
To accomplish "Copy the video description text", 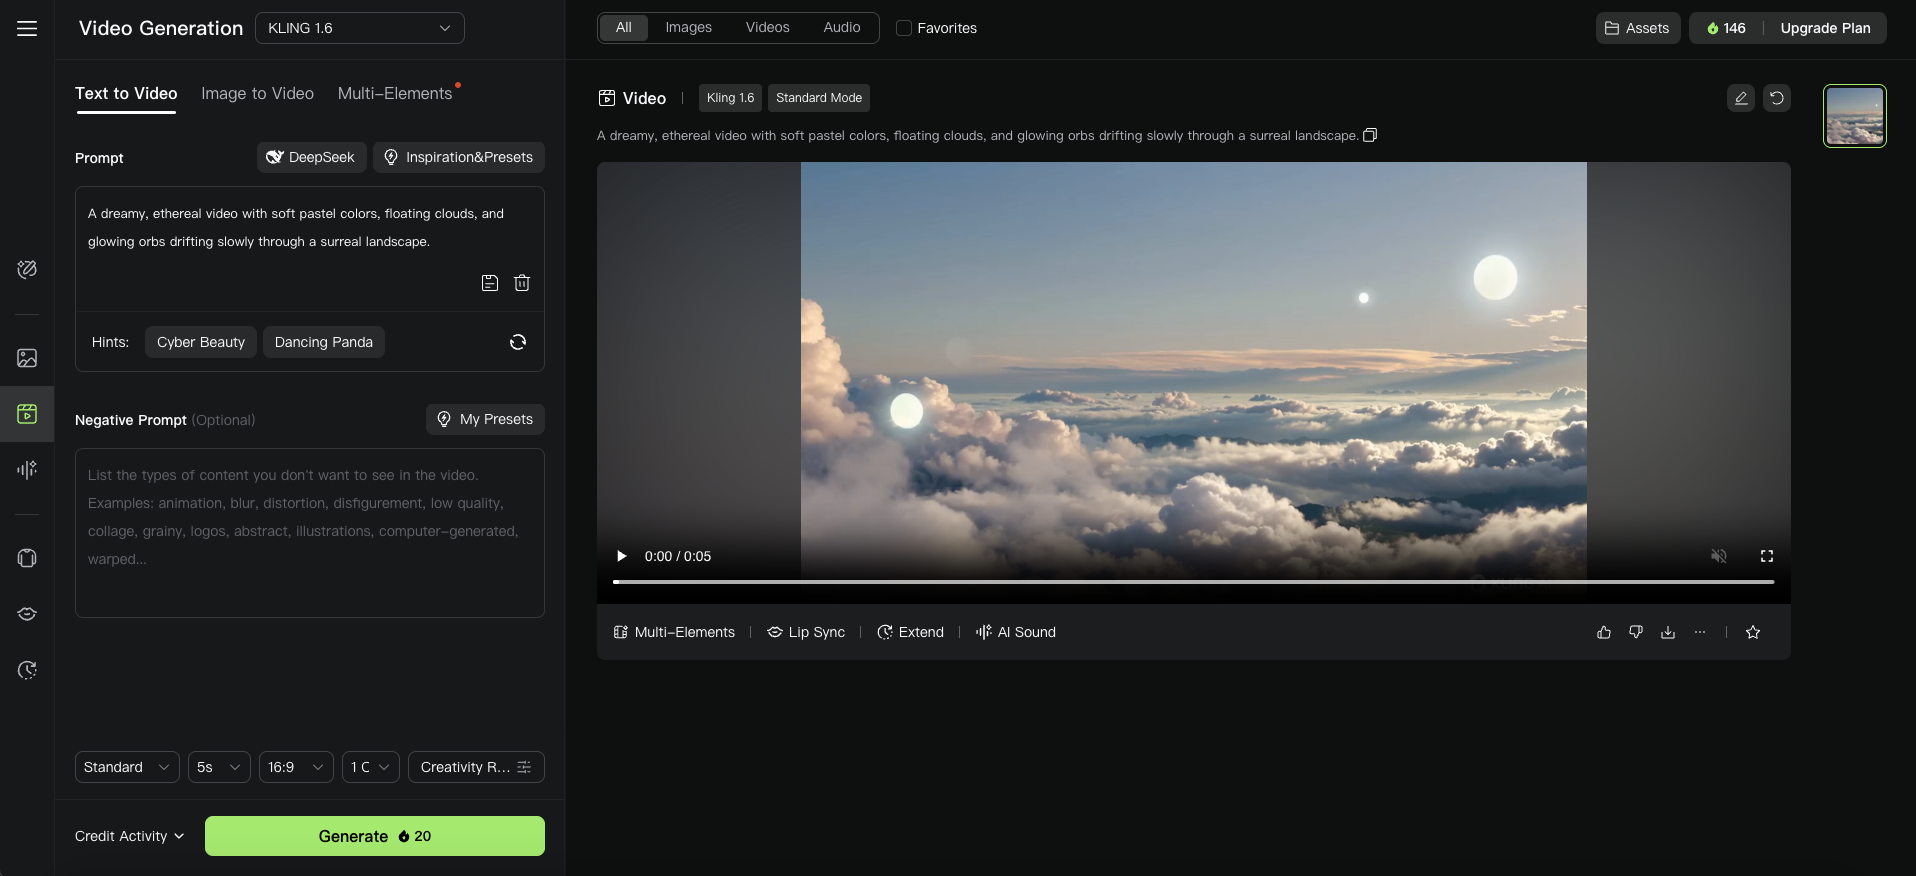I will pyautogui.click(x=1370, y=135).
